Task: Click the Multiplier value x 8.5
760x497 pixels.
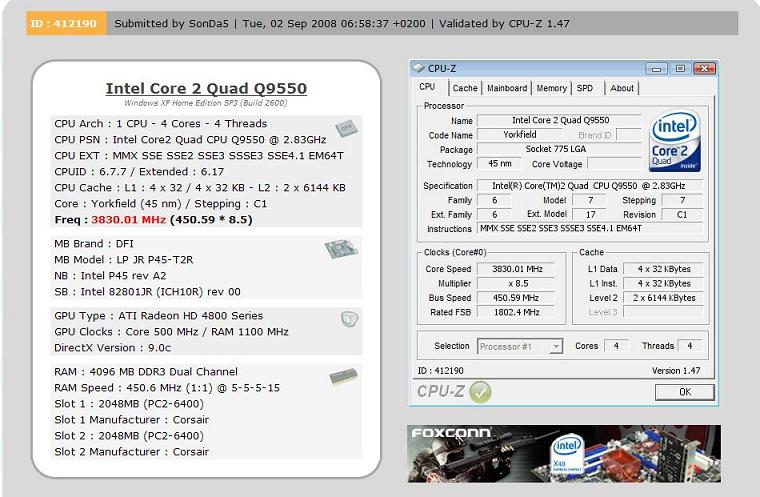Action: (x=516, y=284)
